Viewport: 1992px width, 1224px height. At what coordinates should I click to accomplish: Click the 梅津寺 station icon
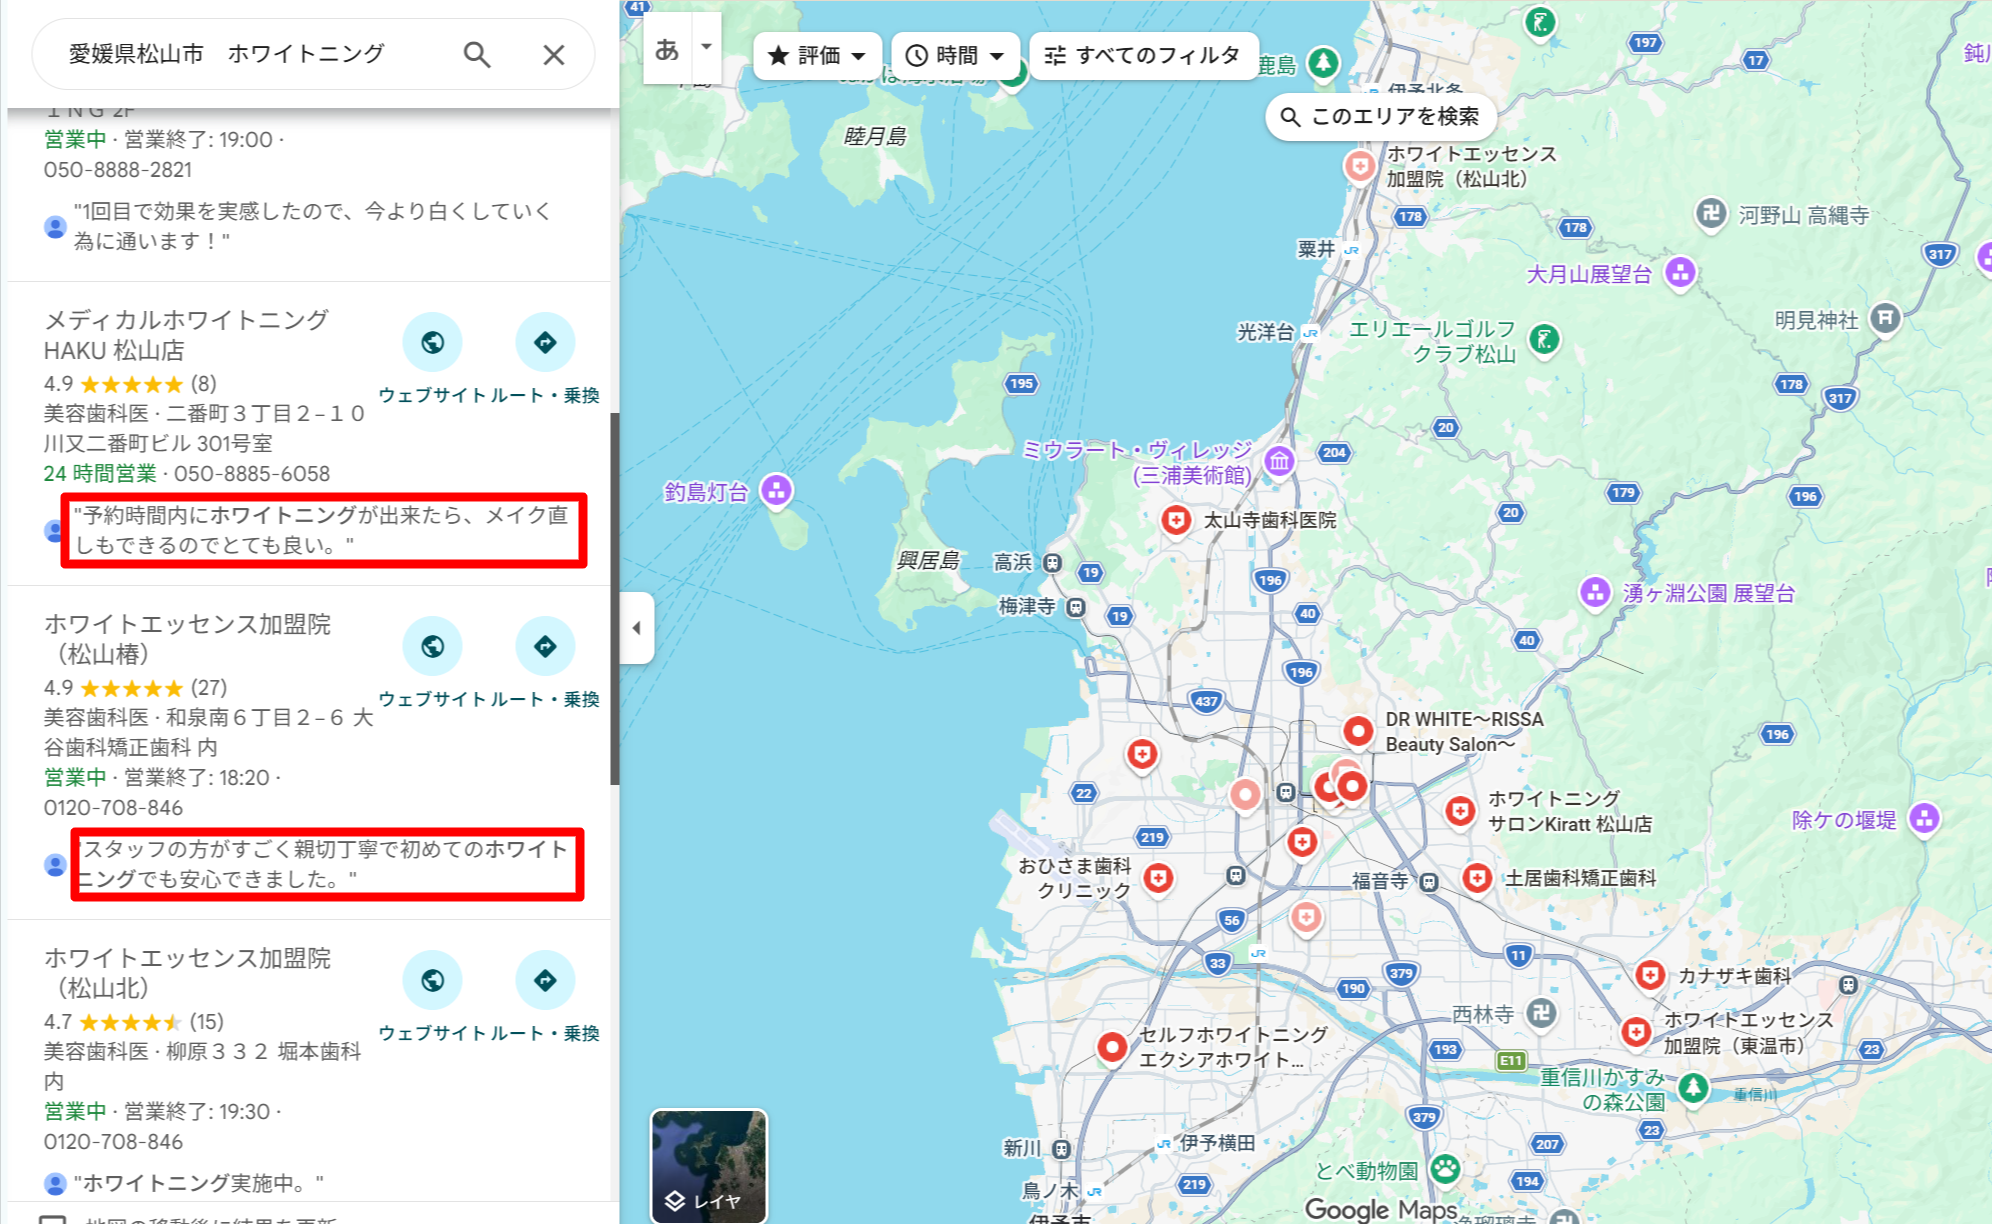coord(1075,607)
